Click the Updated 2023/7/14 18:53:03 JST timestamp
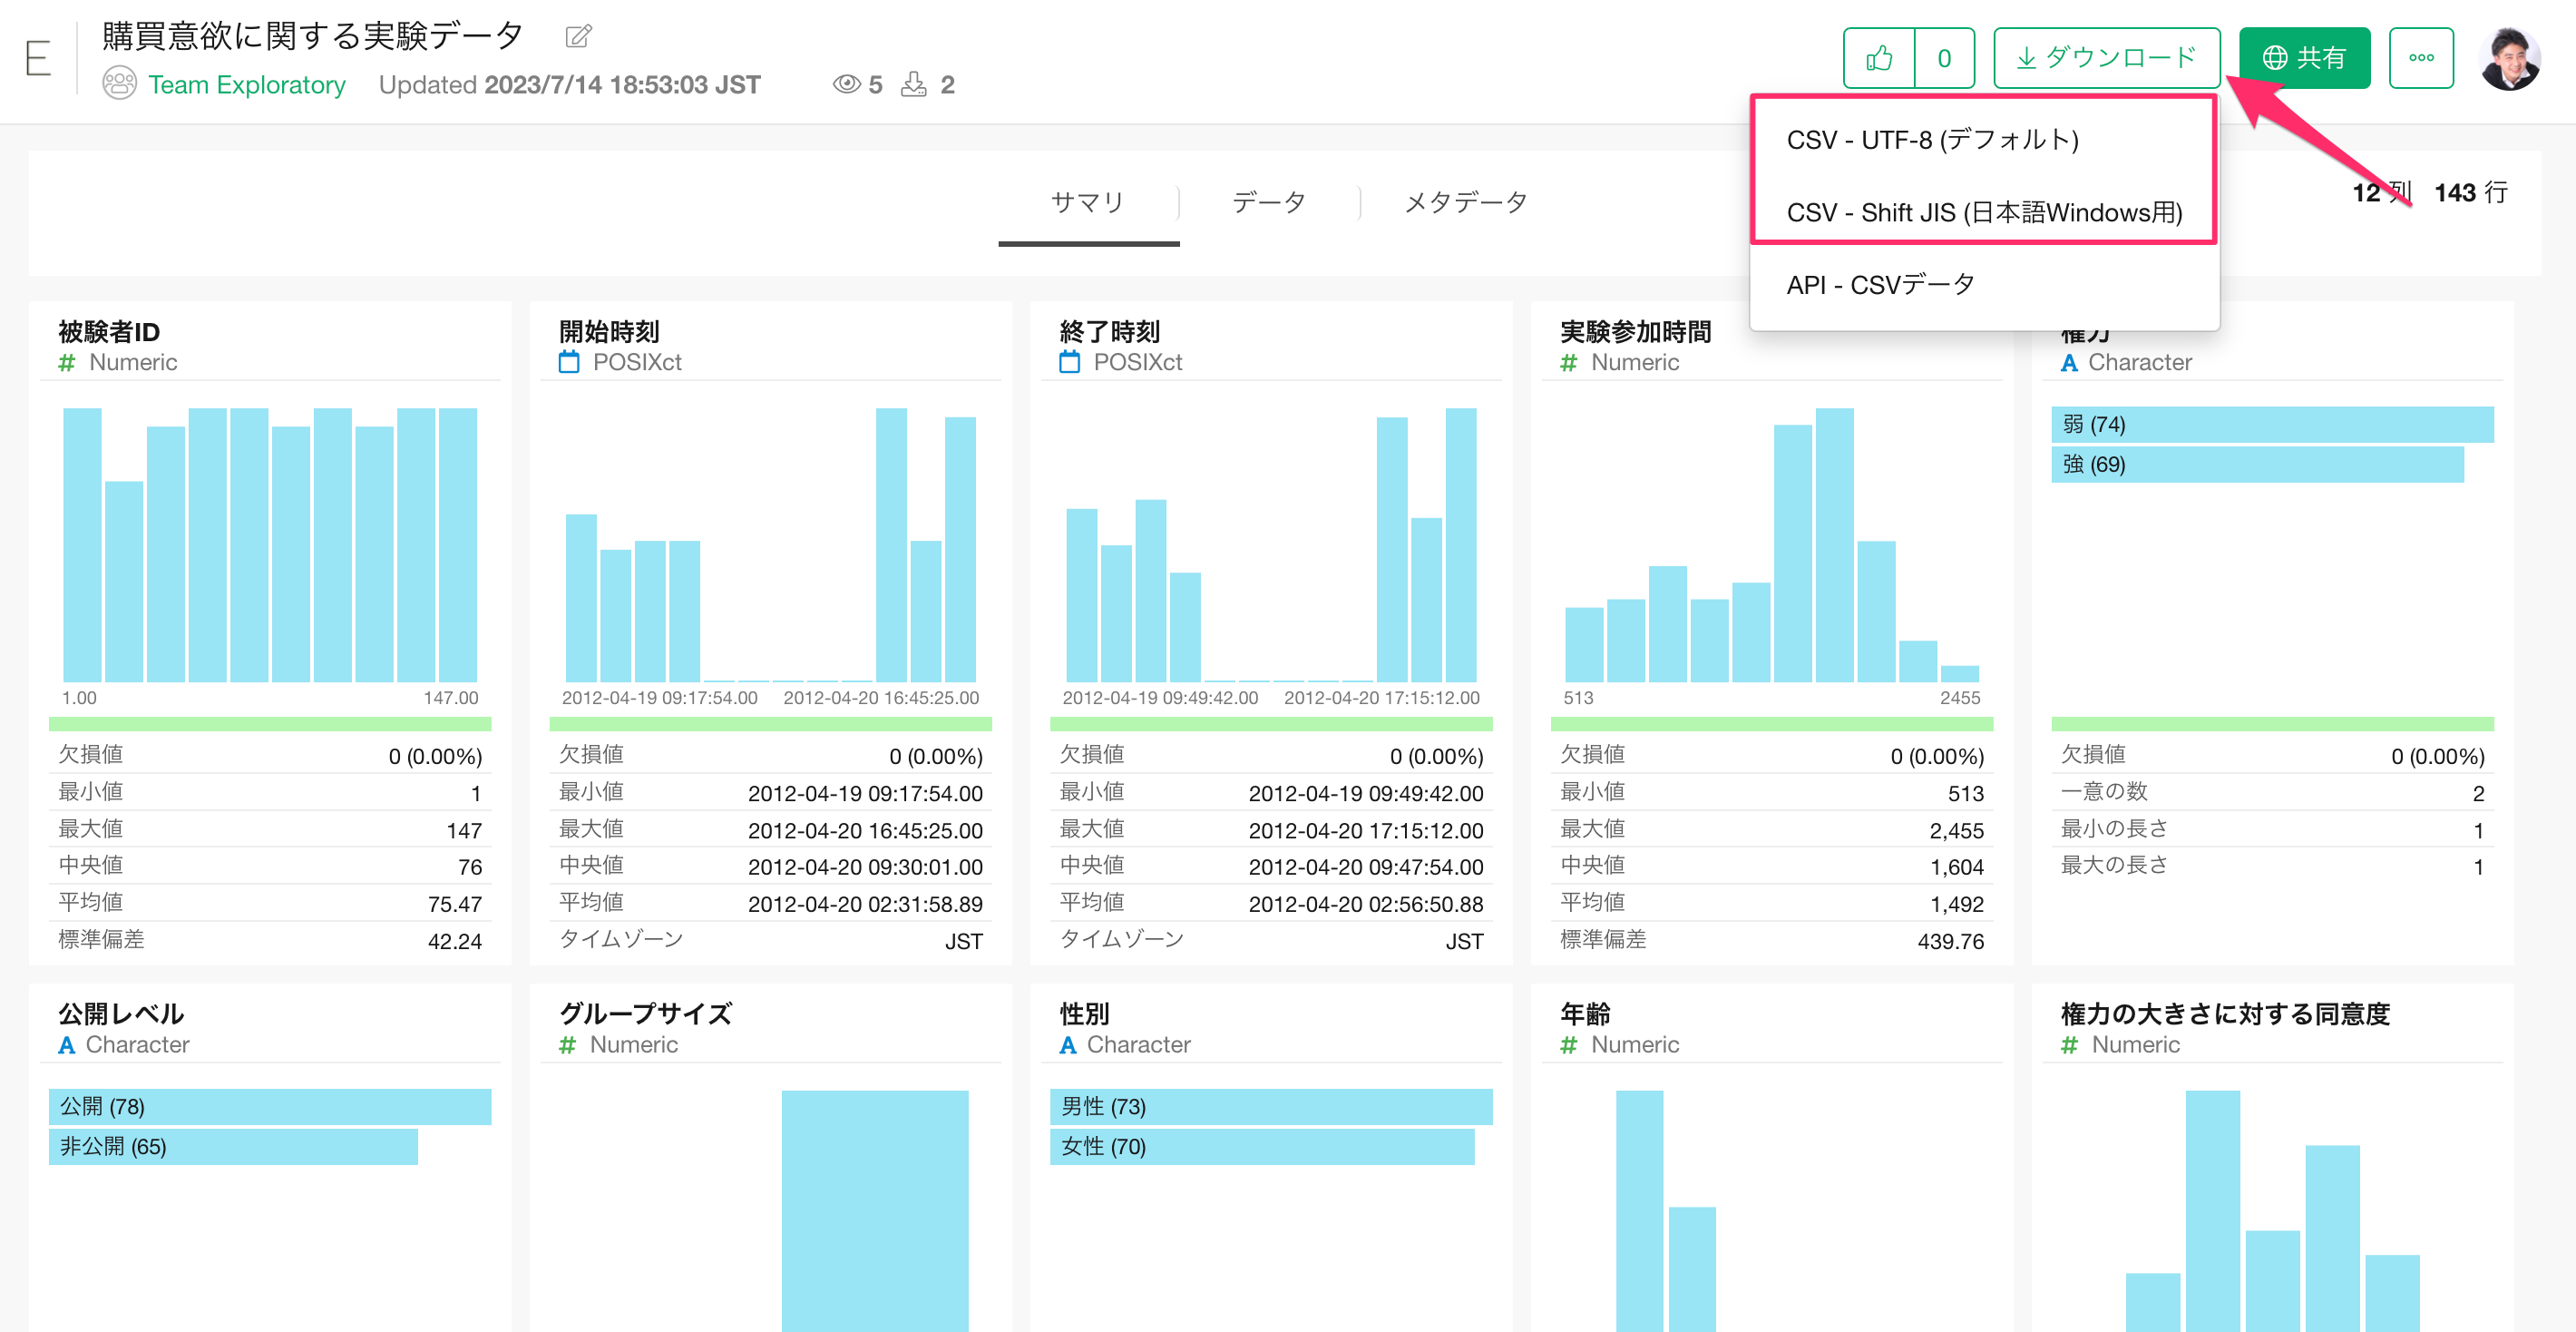 coord(569,85)
